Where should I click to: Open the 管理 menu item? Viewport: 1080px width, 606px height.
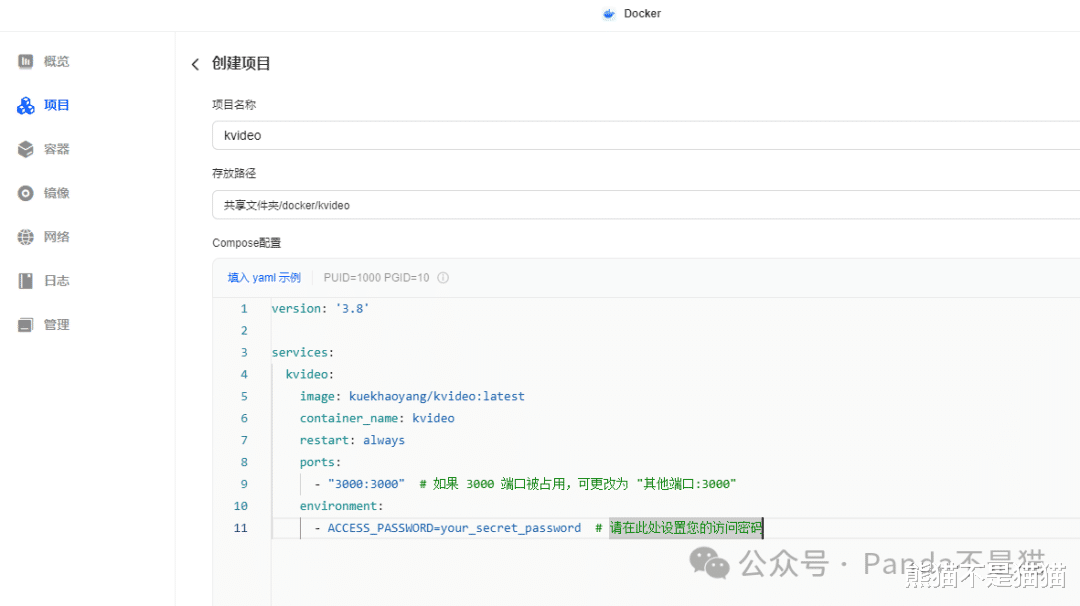coord(56,325)
